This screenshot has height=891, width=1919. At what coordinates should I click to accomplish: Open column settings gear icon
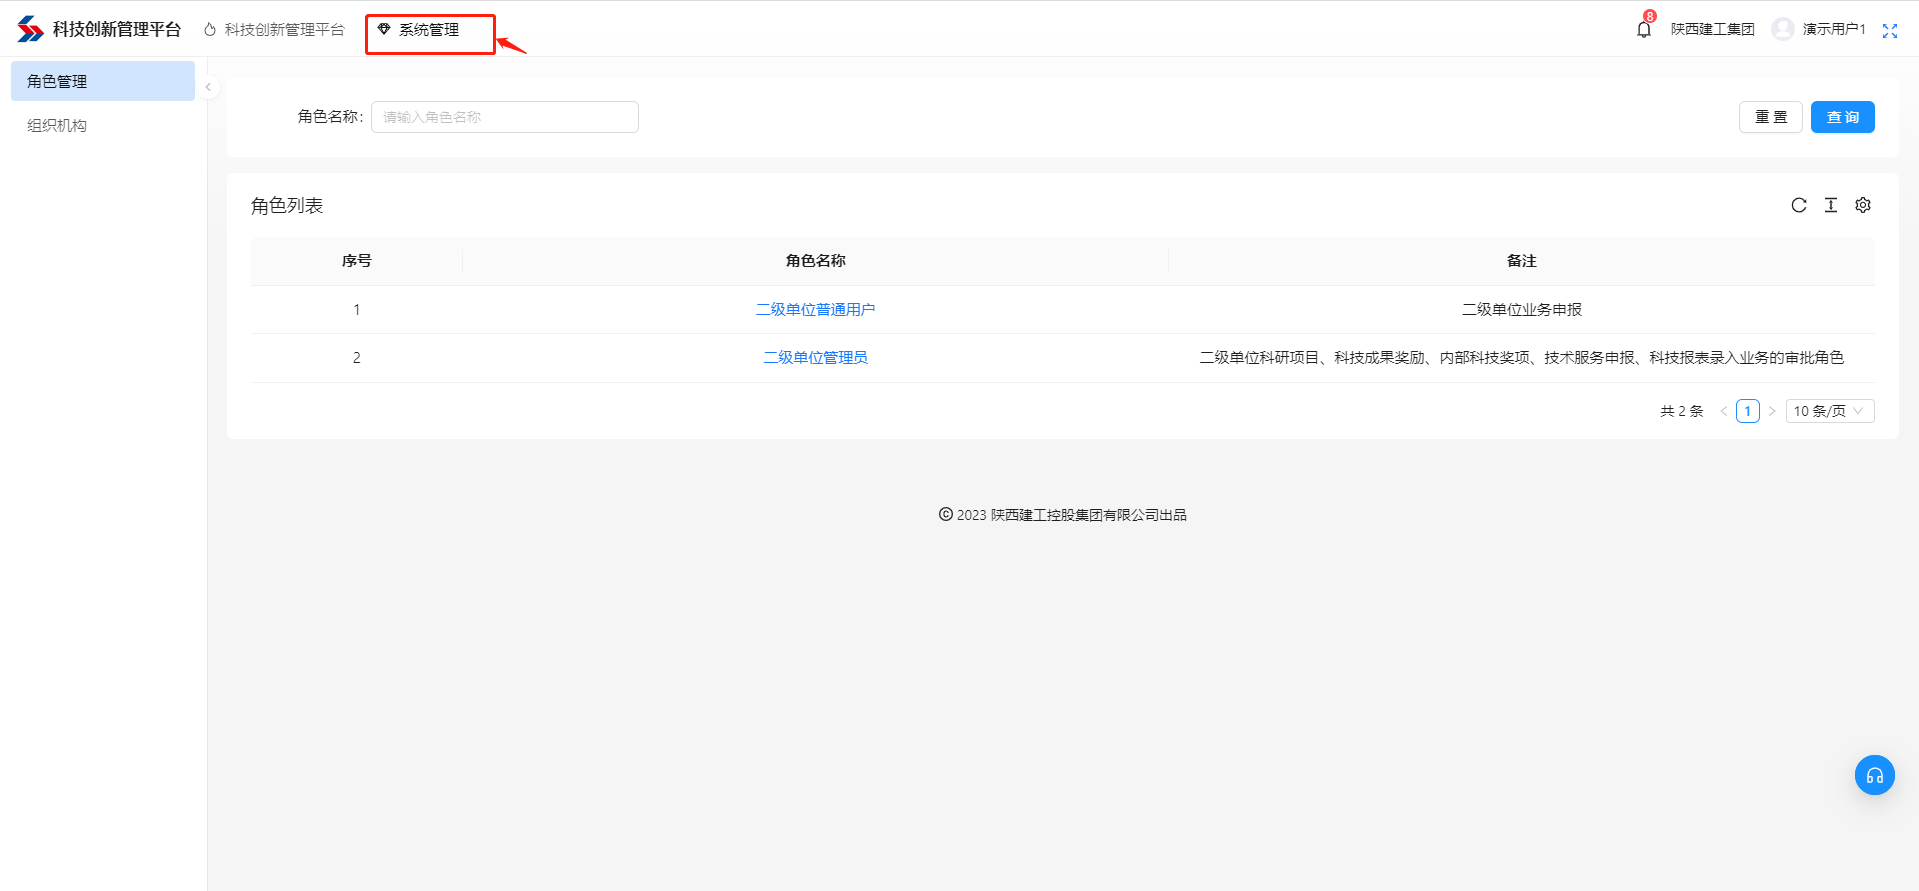point(1862,205)
